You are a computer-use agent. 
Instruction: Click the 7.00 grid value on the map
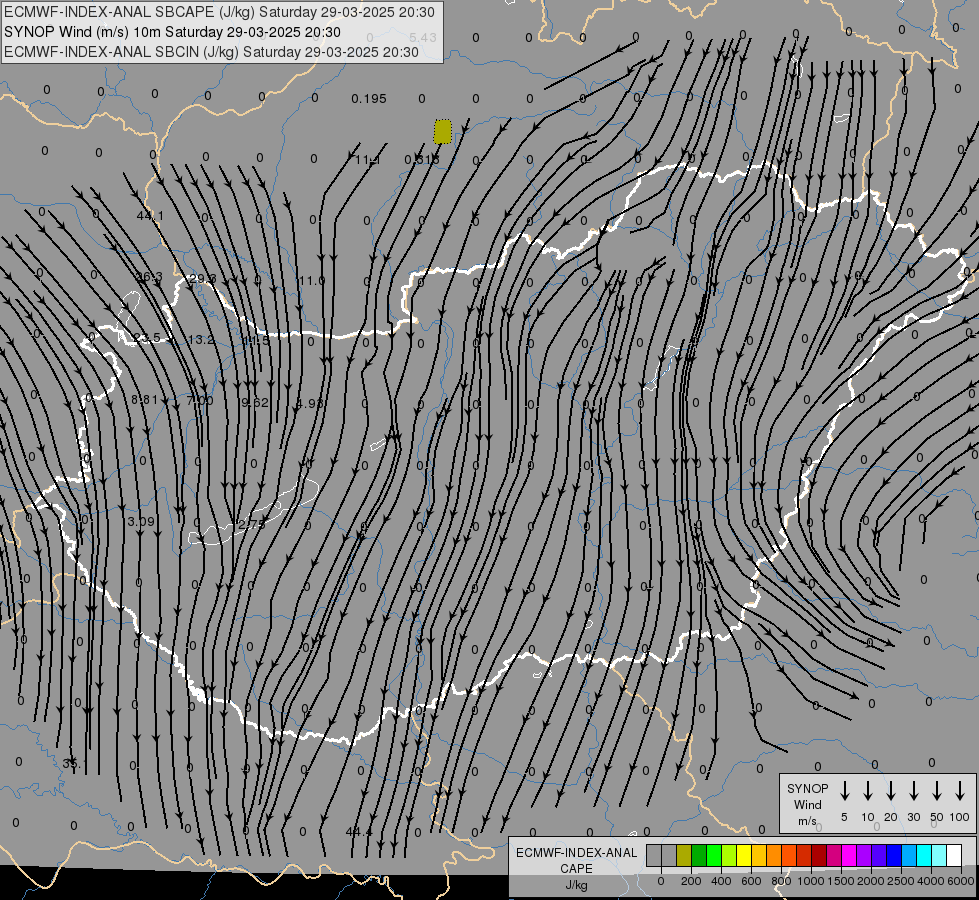200,401
